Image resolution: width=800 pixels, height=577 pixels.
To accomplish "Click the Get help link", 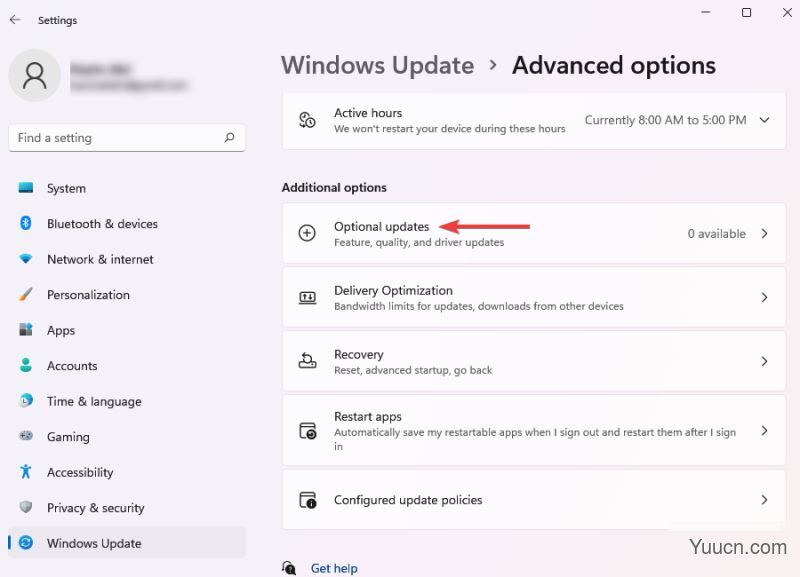I will (334, 568).
